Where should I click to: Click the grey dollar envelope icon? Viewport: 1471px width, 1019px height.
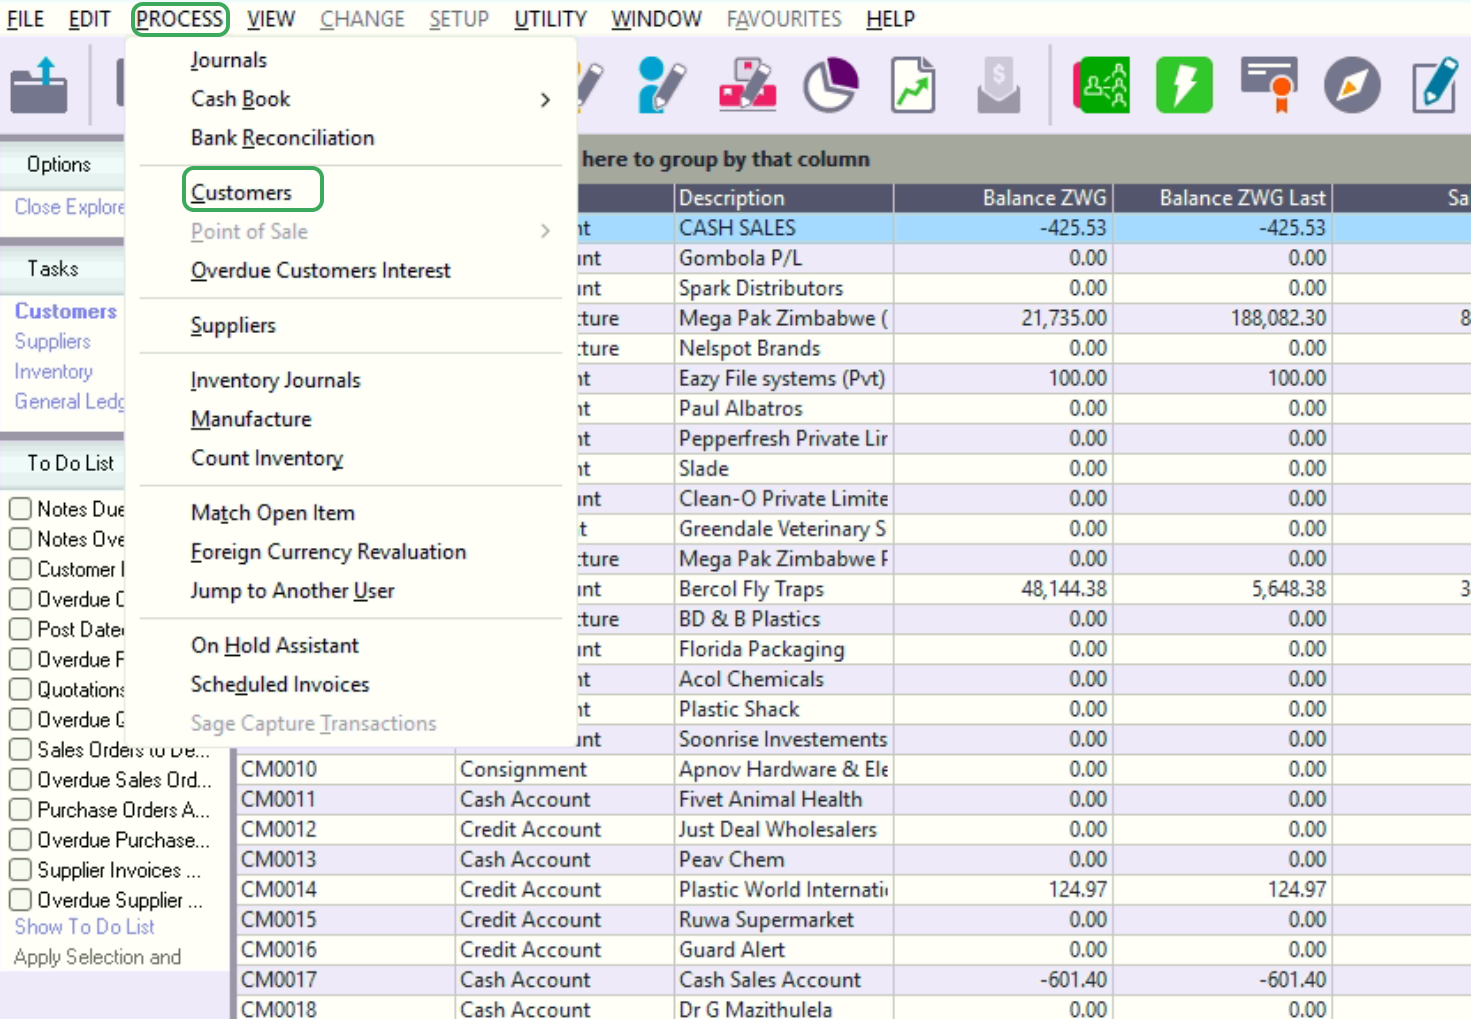[x=998, y=85]
